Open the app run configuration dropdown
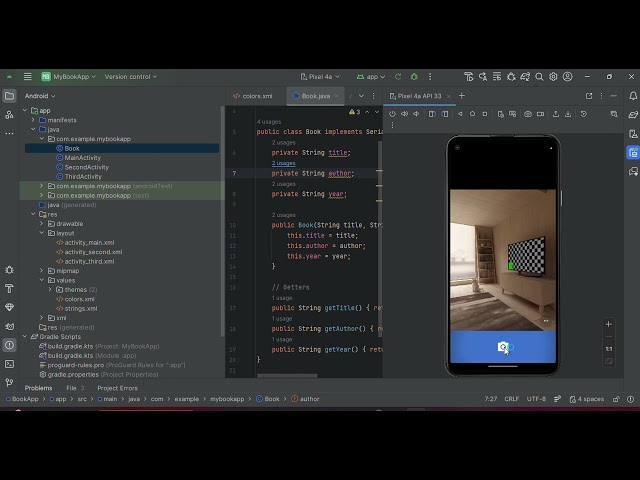Image resolution: width=640 pixels, height=480 pixels. click(371, 77)
